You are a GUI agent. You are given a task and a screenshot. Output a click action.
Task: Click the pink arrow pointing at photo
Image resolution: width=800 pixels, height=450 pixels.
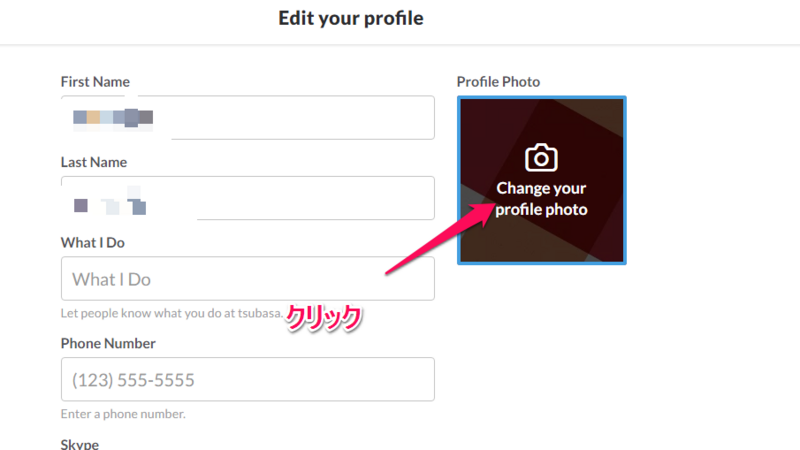tap(440, 238)
